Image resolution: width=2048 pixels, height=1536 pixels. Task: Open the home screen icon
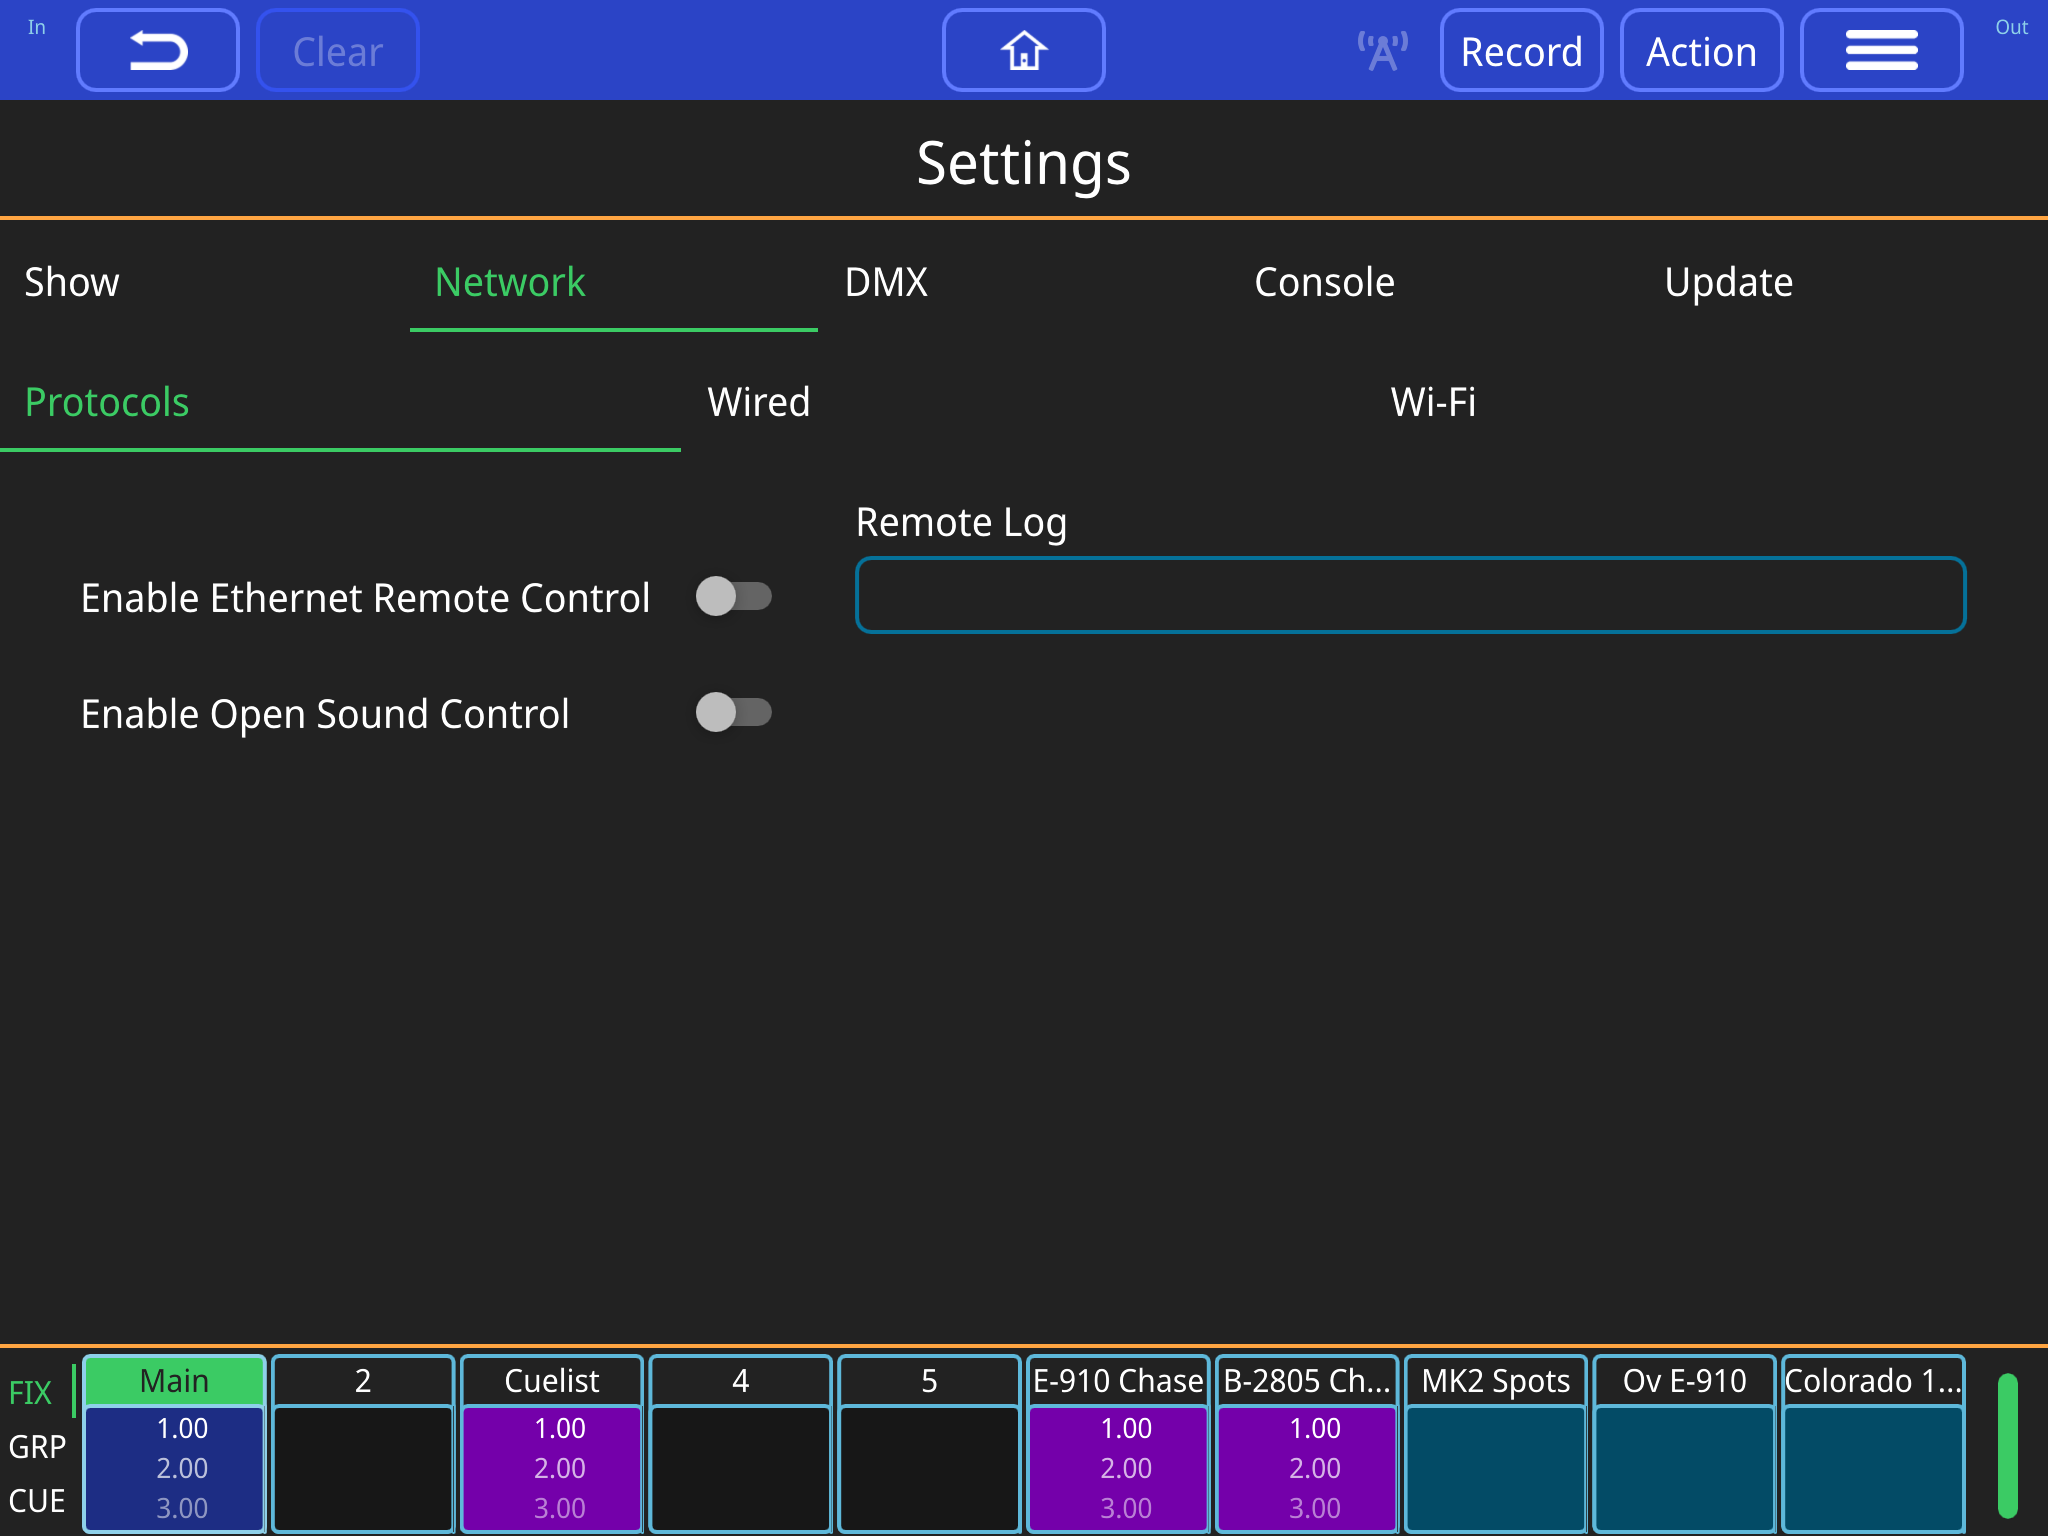[x=1022, y=49]
